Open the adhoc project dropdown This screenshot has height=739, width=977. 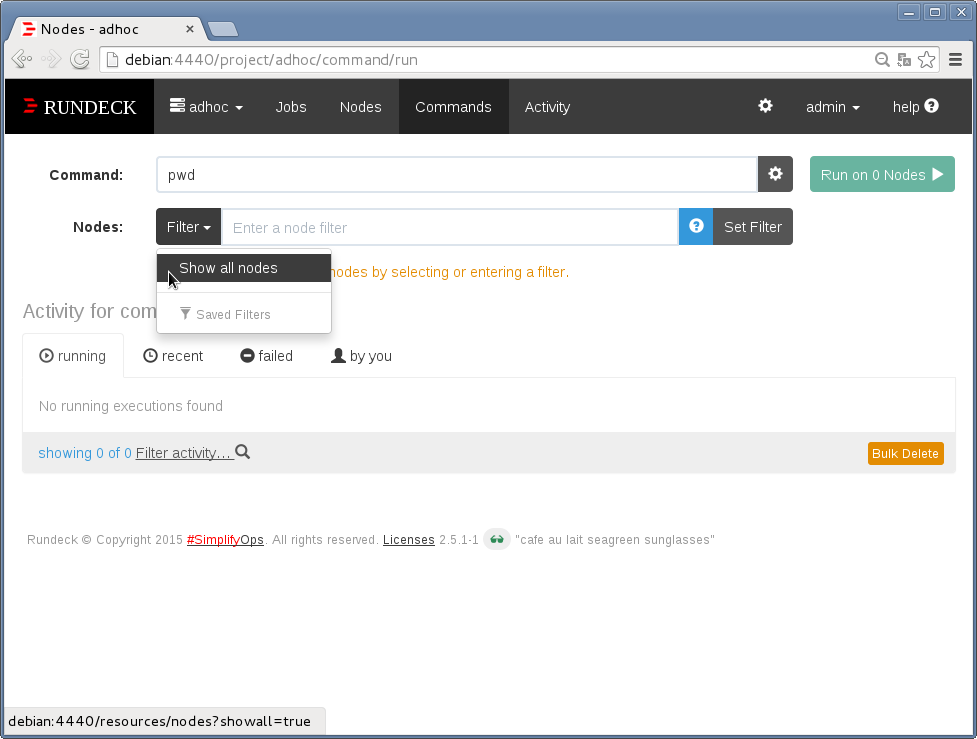(x=206, y=107)
